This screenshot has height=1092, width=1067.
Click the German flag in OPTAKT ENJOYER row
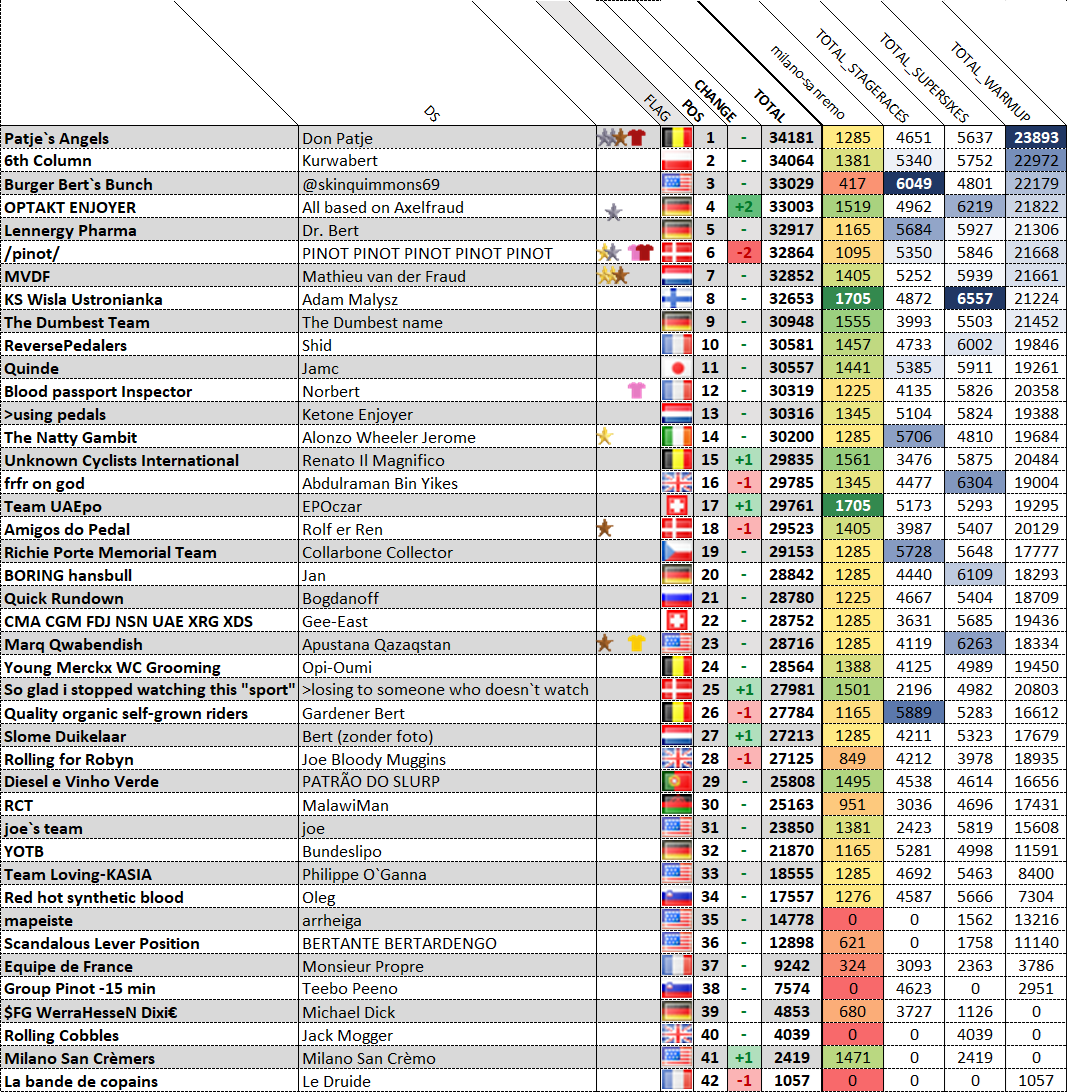tap(676, 206)
